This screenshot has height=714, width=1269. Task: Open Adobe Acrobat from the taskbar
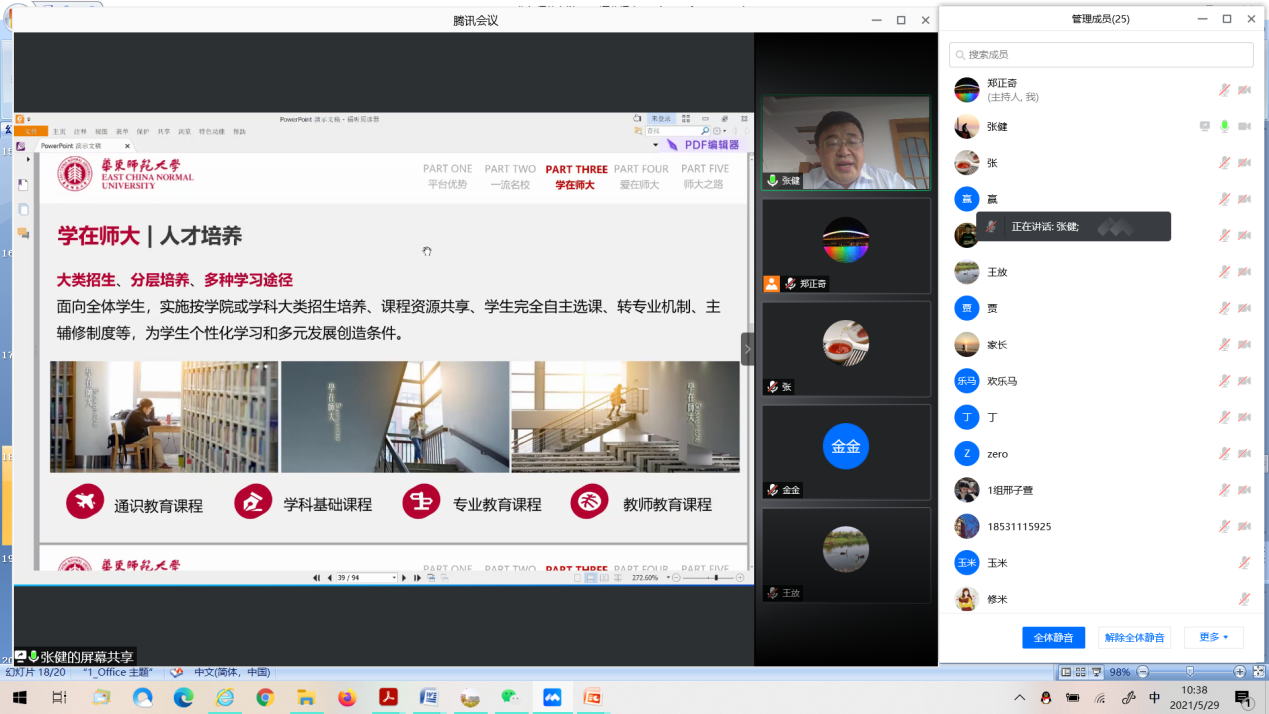click(x=387, y=697)
